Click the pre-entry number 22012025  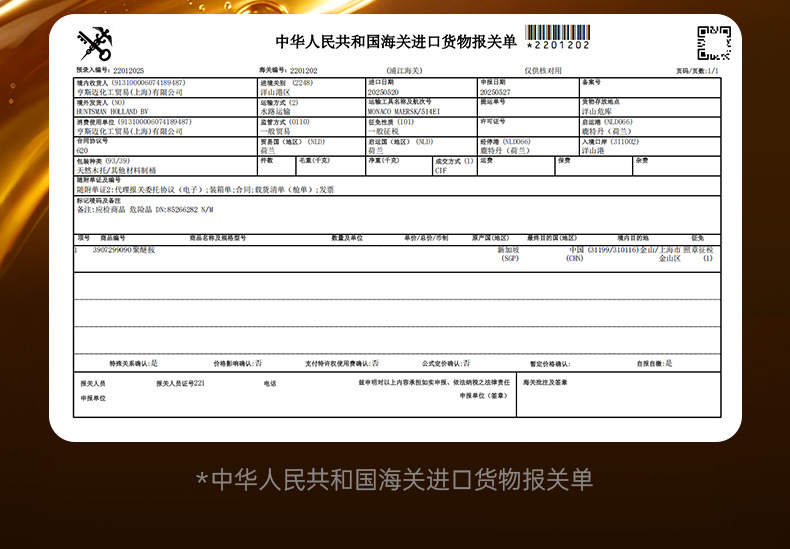[x=128, y=71]
